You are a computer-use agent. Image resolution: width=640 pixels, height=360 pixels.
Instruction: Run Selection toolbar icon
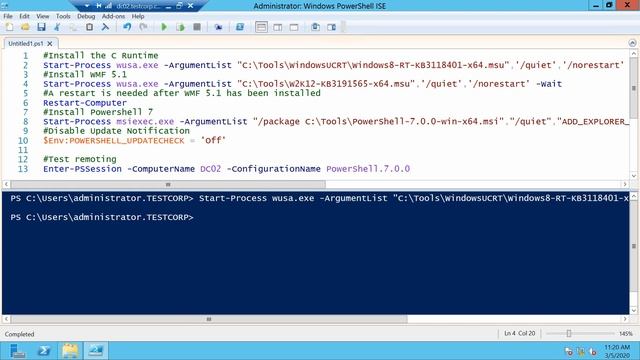(x=180, y=27)
